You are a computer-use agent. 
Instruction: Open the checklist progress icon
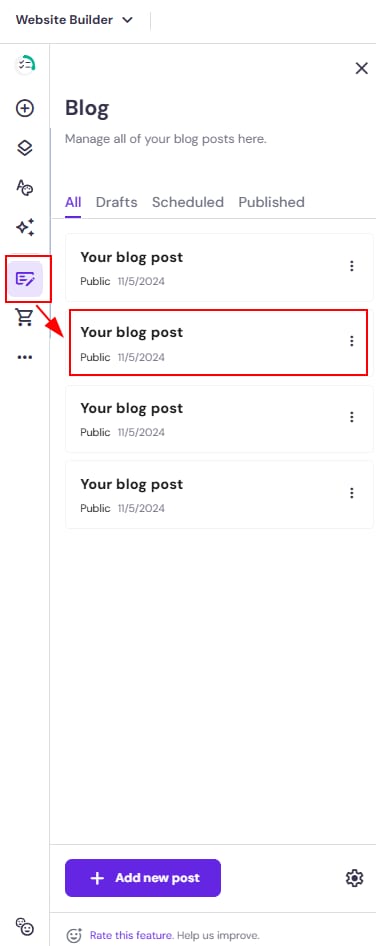coord(25,63)
